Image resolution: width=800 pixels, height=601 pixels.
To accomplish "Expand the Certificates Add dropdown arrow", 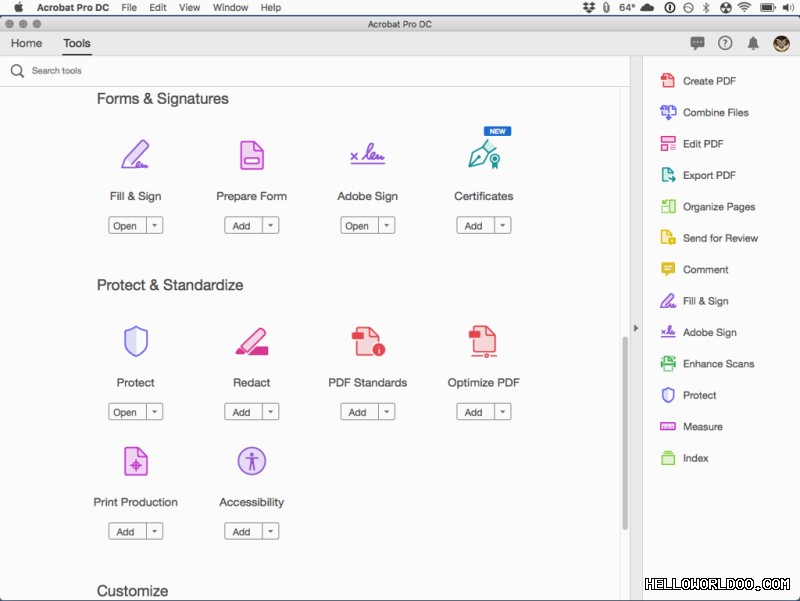I will click(x=503, y=225).
